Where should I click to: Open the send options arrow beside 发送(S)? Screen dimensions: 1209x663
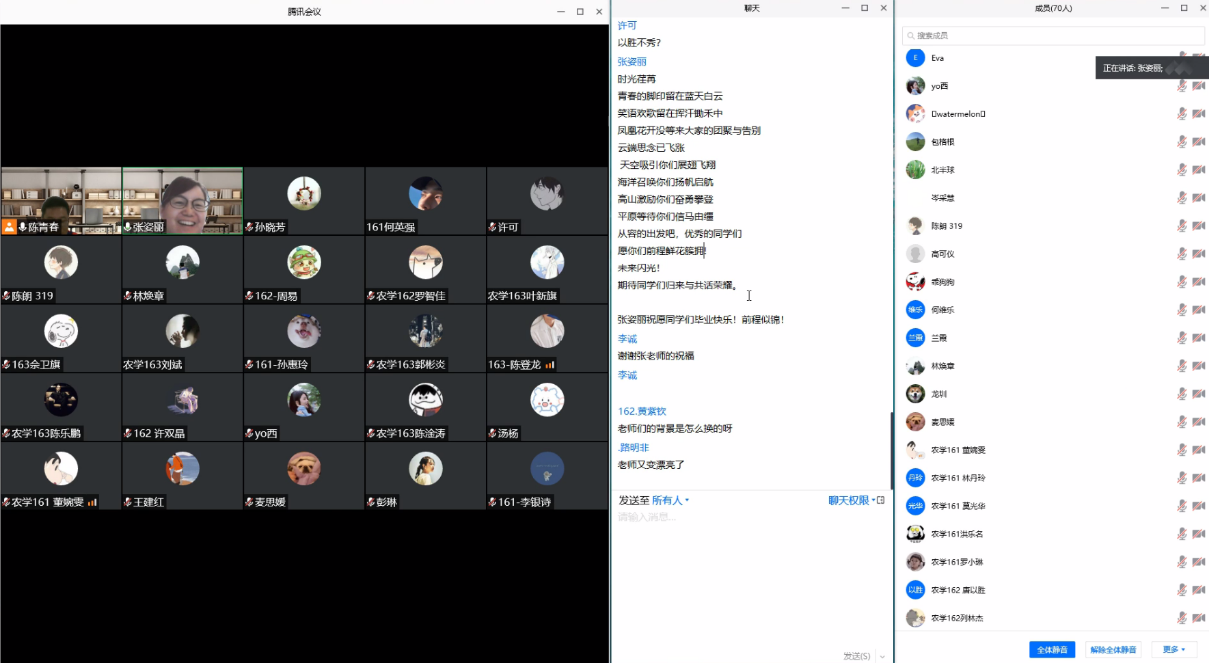point(881,656)
